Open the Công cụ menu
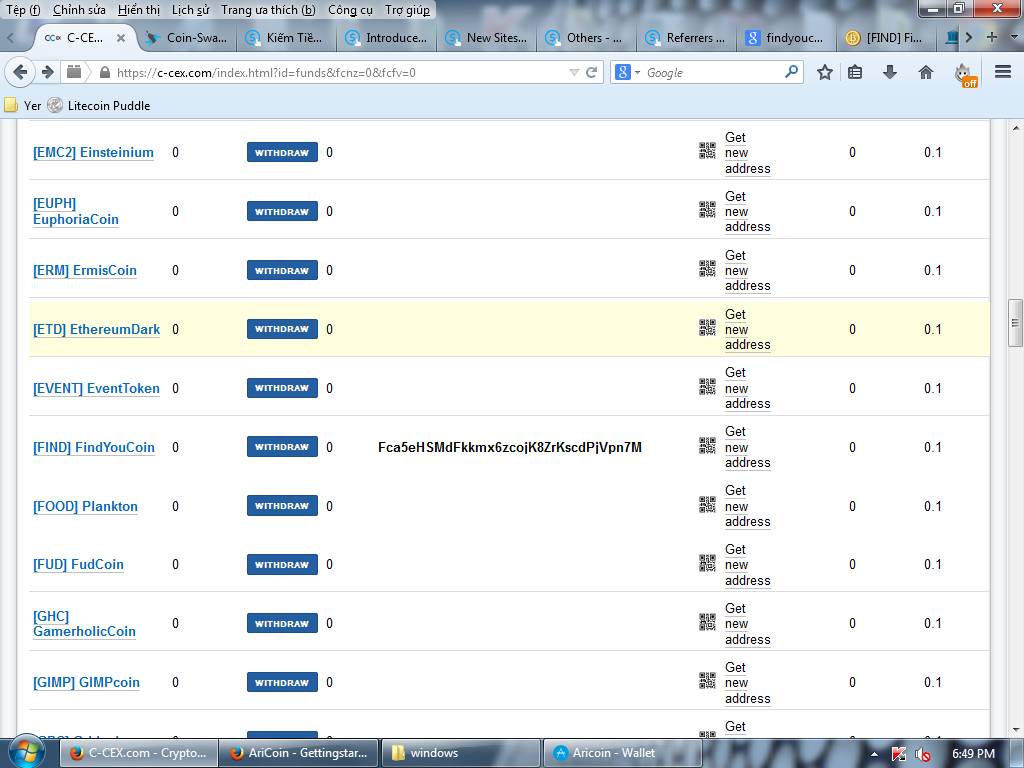 click(x=350, y=10)
